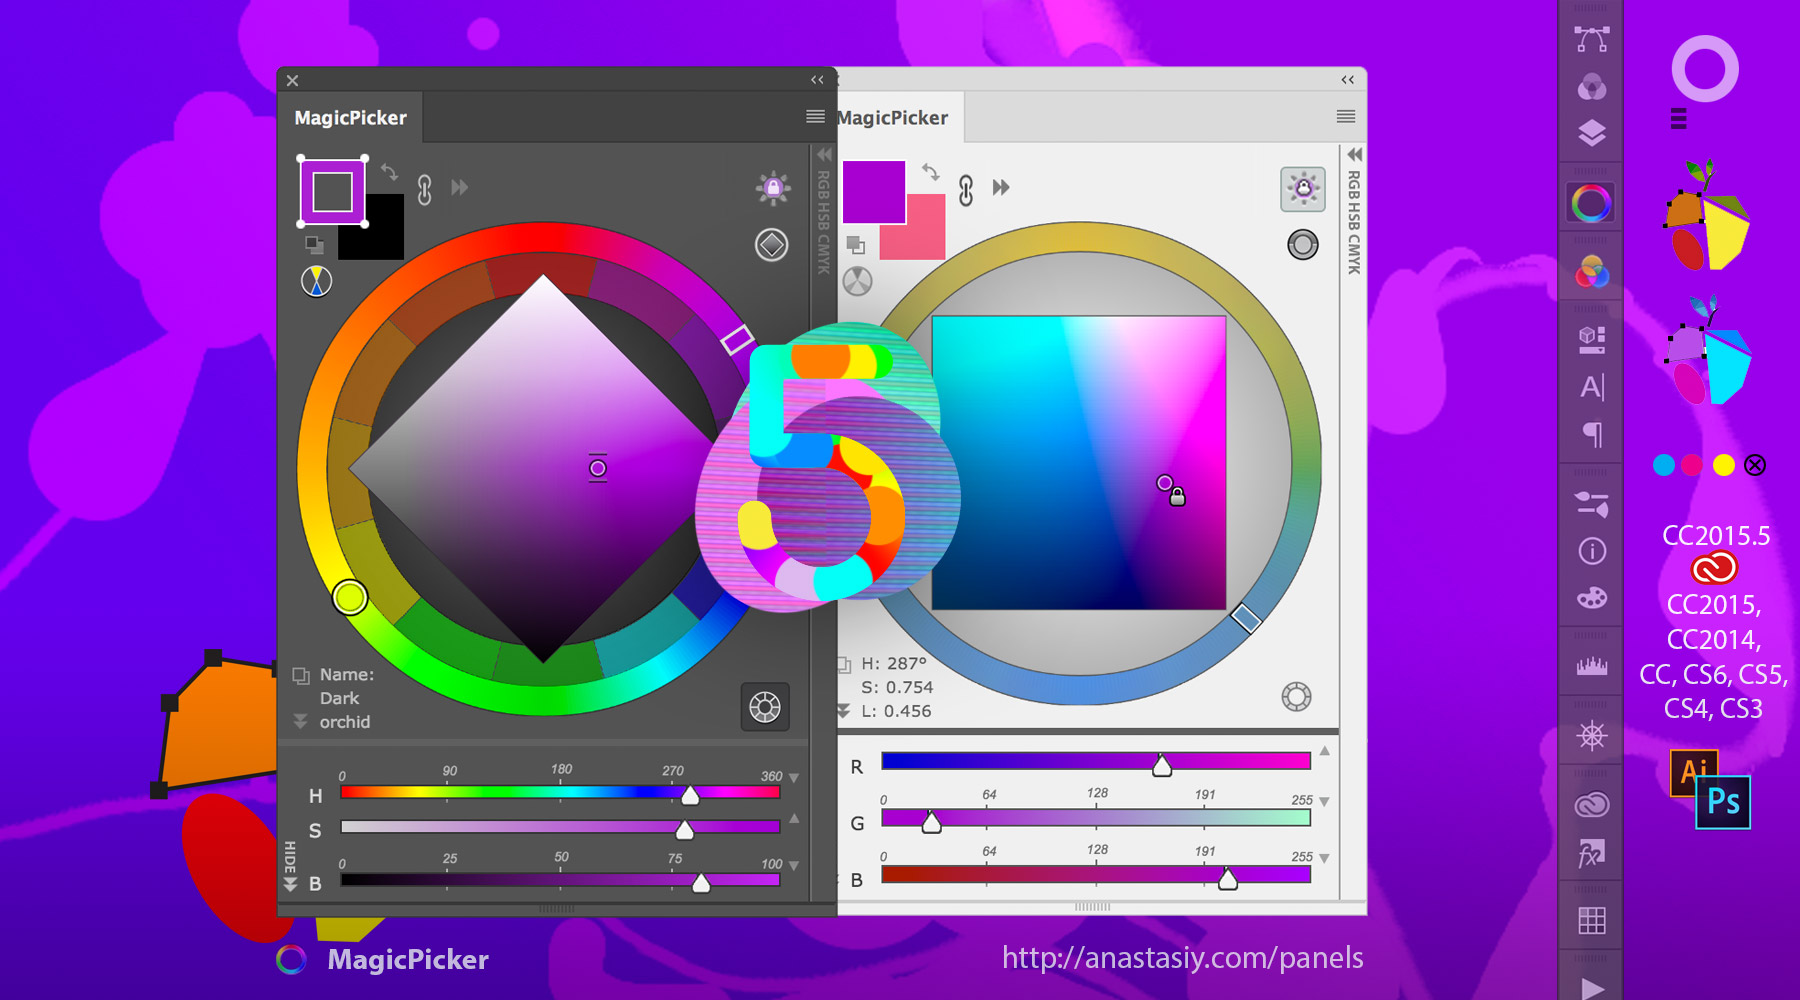
Task: Open the Histogram panel icon in sidebar
Action: 1592,666
